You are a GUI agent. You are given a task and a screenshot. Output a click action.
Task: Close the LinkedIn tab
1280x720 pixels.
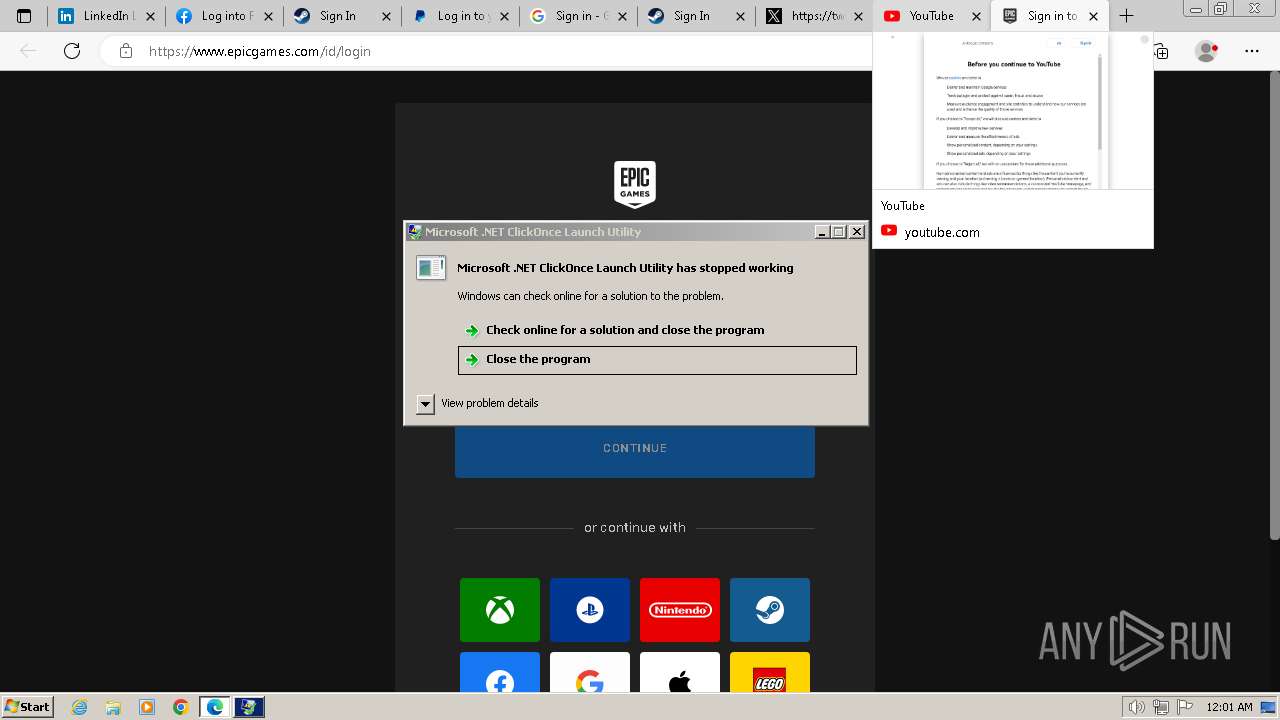(150, 16)
